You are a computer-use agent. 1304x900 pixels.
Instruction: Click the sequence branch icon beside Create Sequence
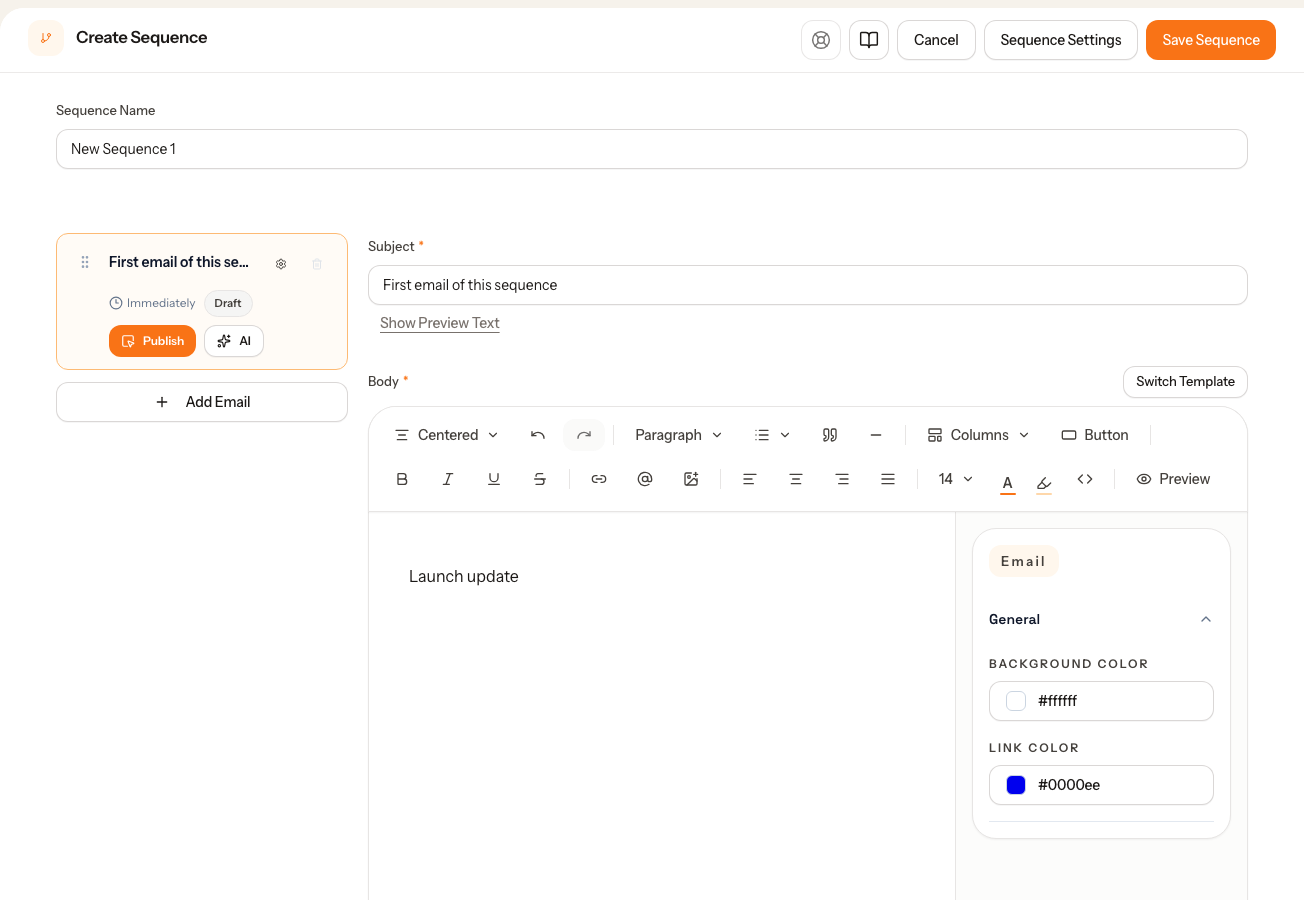pyautogui.click(x=46, y=38)
